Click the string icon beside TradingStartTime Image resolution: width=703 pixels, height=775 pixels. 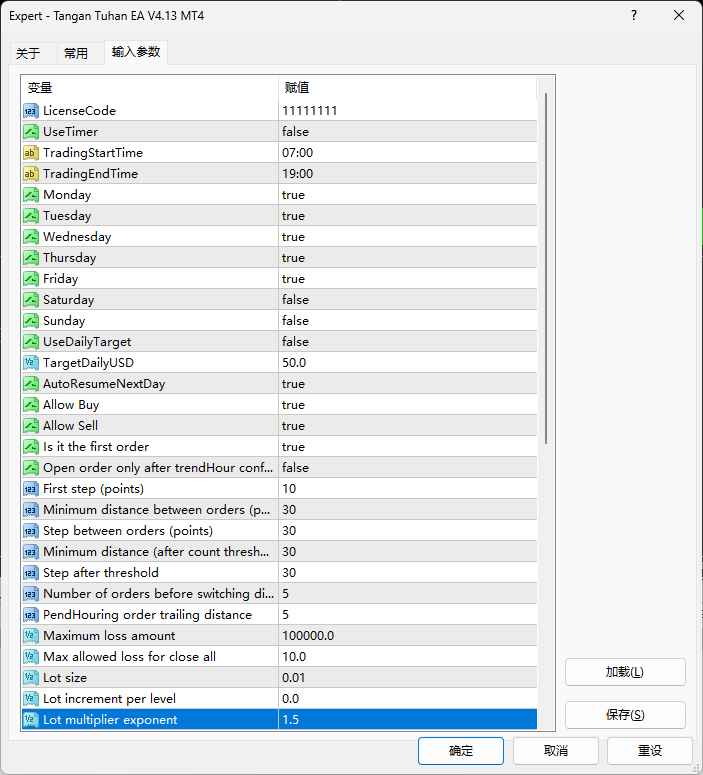[31, 153]
